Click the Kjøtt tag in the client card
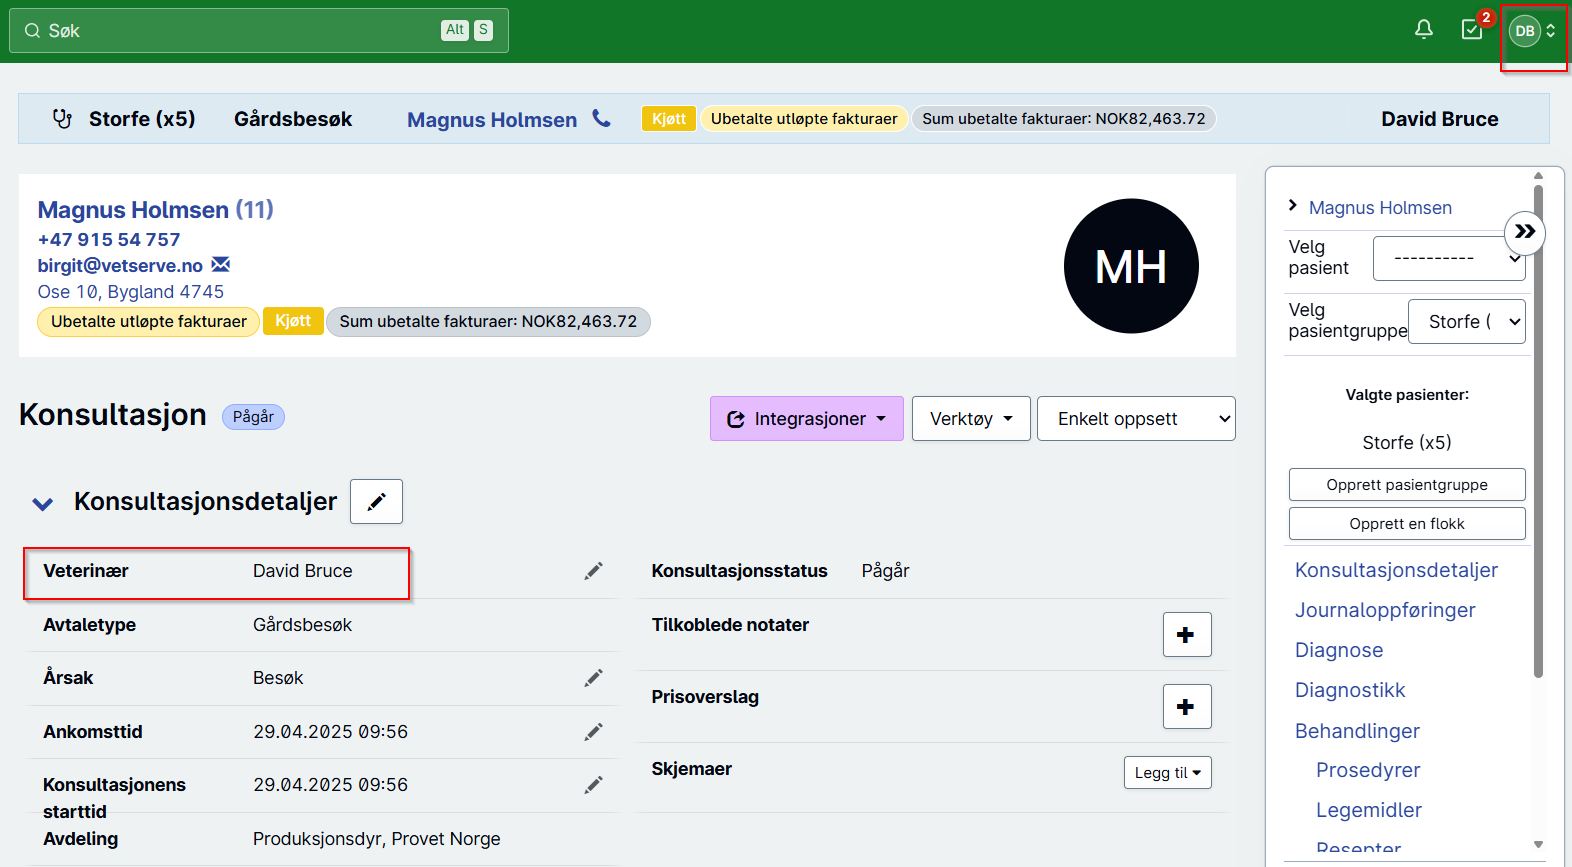This screenshot has width=1572, height=867. point(293,321)
